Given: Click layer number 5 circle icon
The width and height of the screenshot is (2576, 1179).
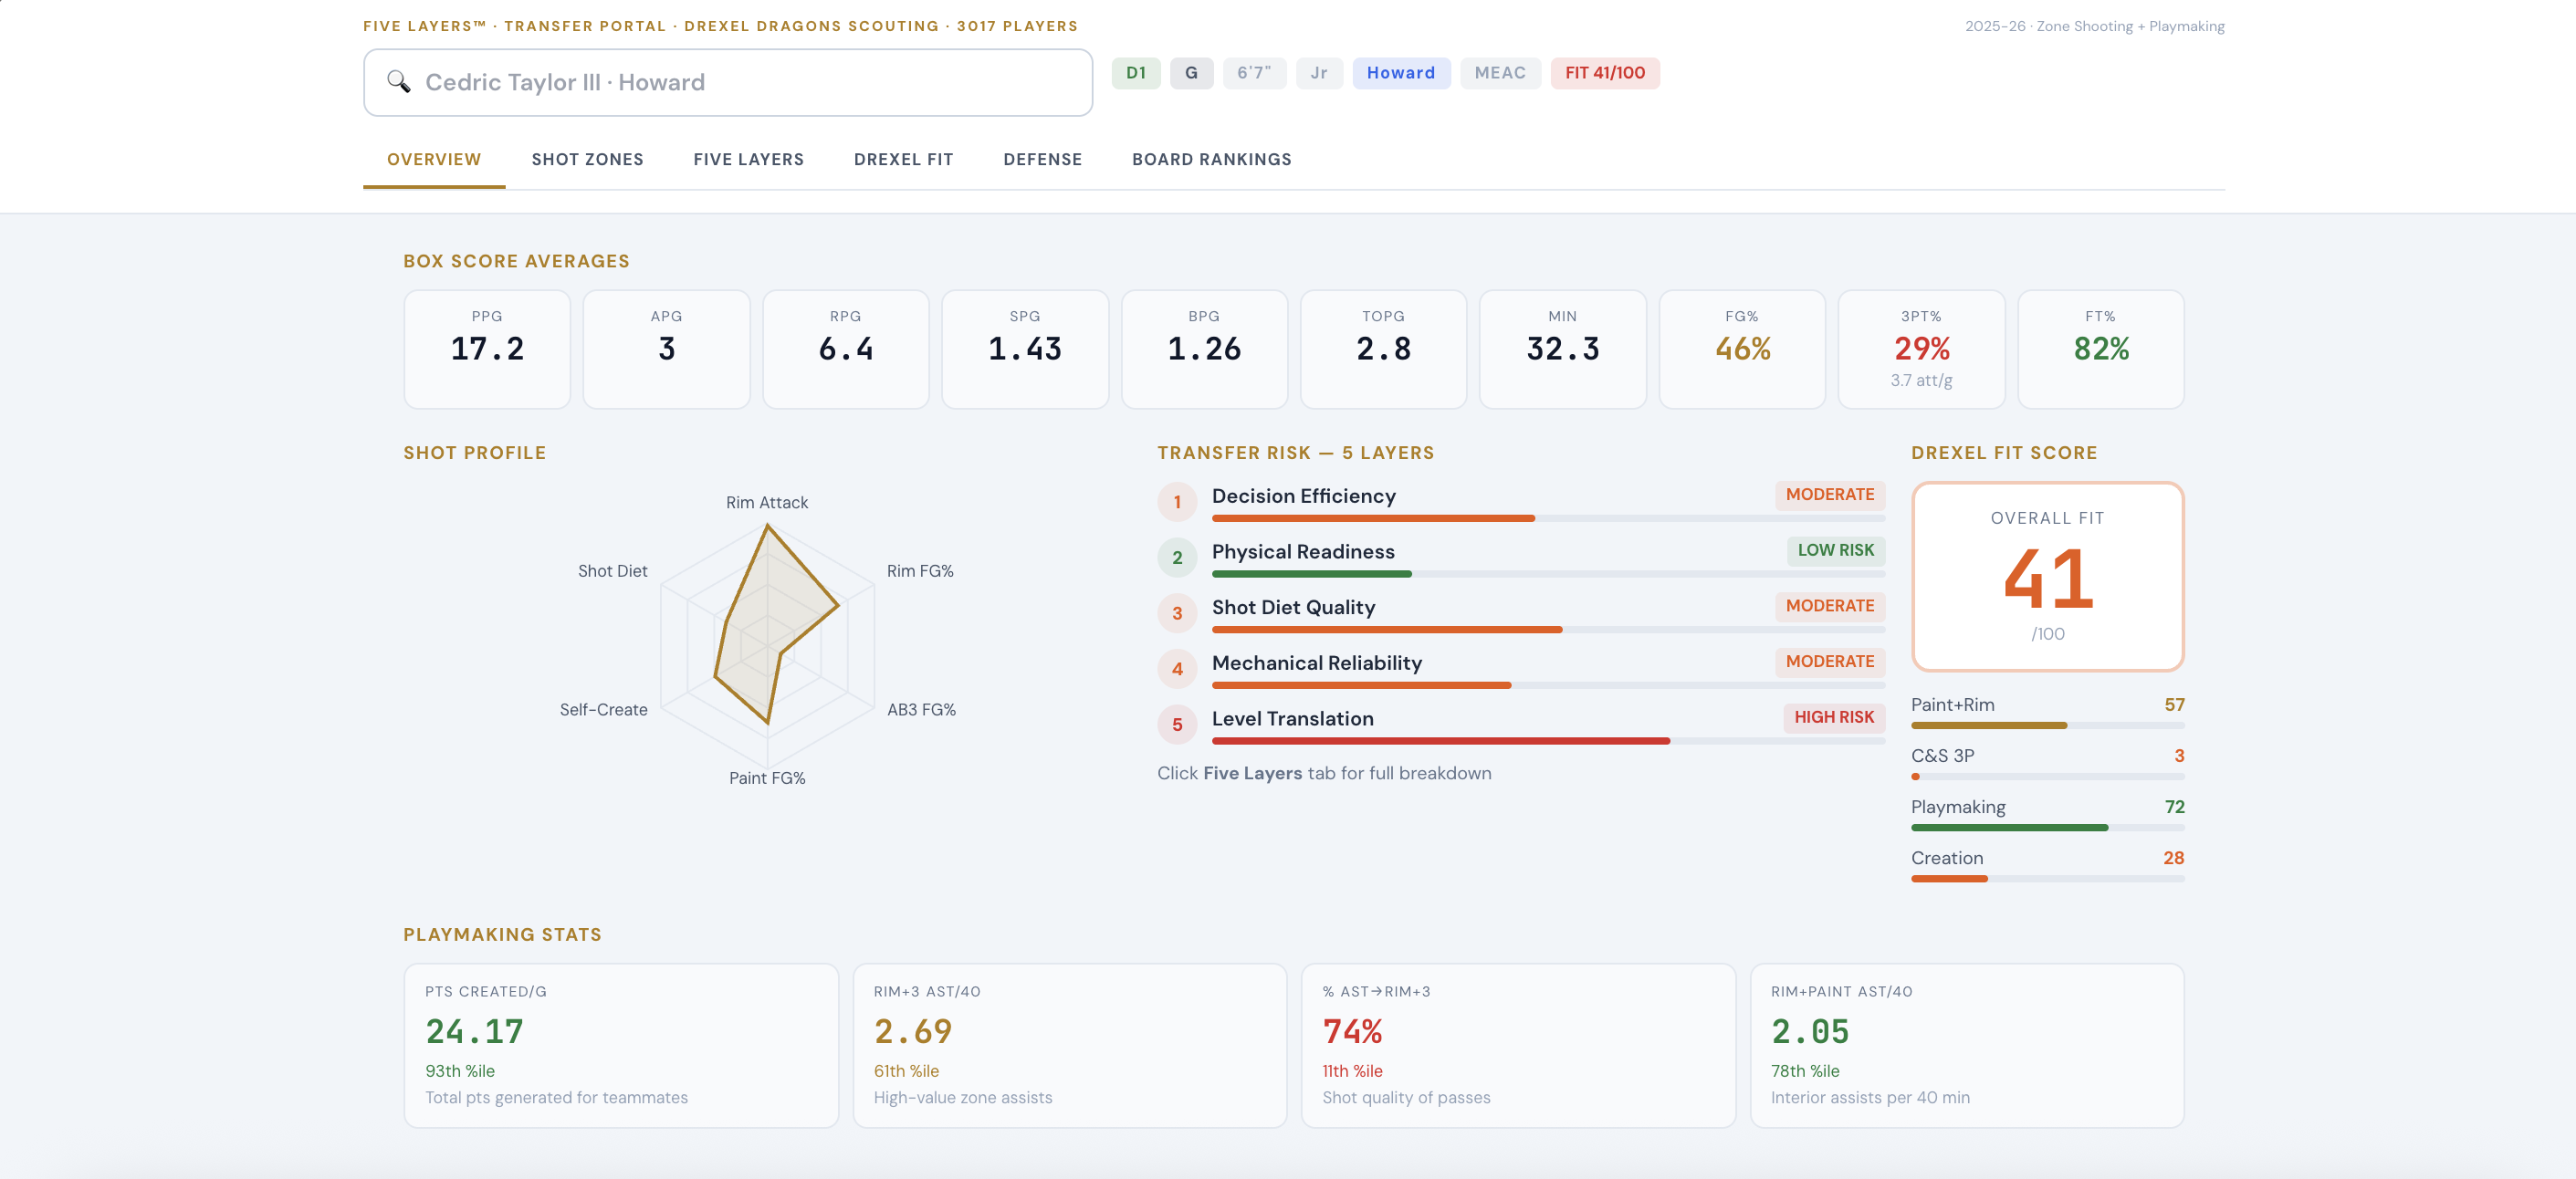Looking at the screenshot, I should 1177,725.
